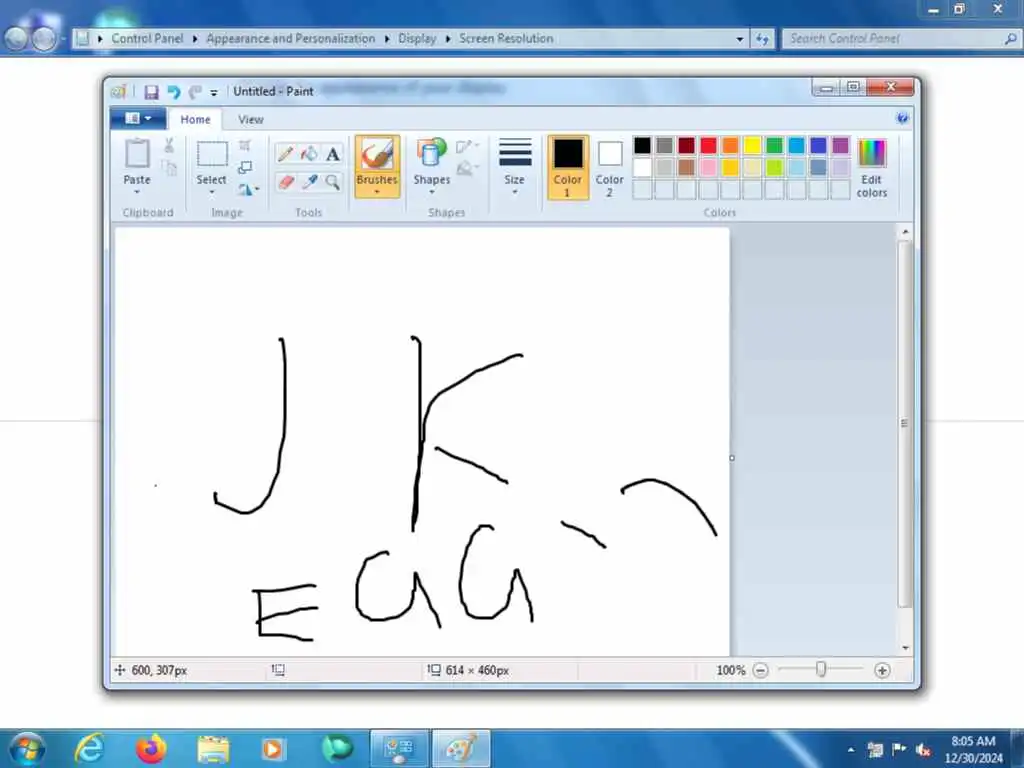Click zoom in plus button
Viewport: 1024px width, 768px height.
click(x=882, y=670)
